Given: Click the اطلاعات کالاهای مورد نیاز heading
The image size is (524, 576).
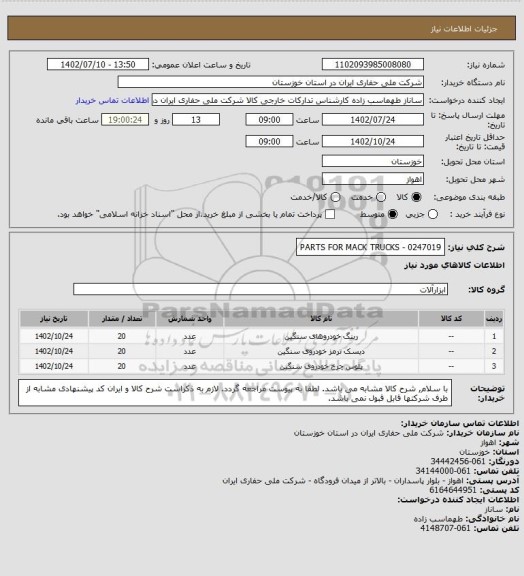Looking at the screenshot, I should pyautogui.click(x=454, y=265).
